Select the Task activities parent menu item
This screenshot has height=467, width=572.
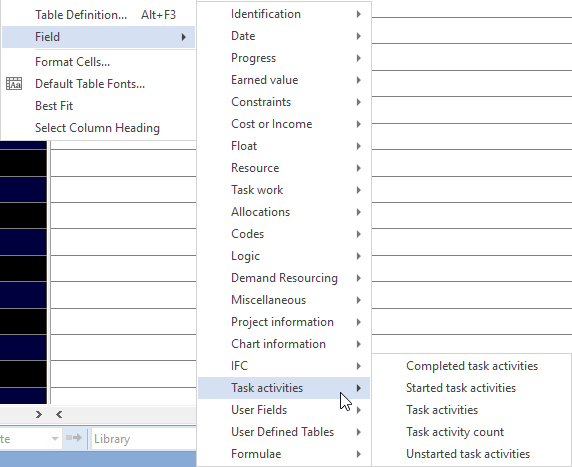click(284, 388)
